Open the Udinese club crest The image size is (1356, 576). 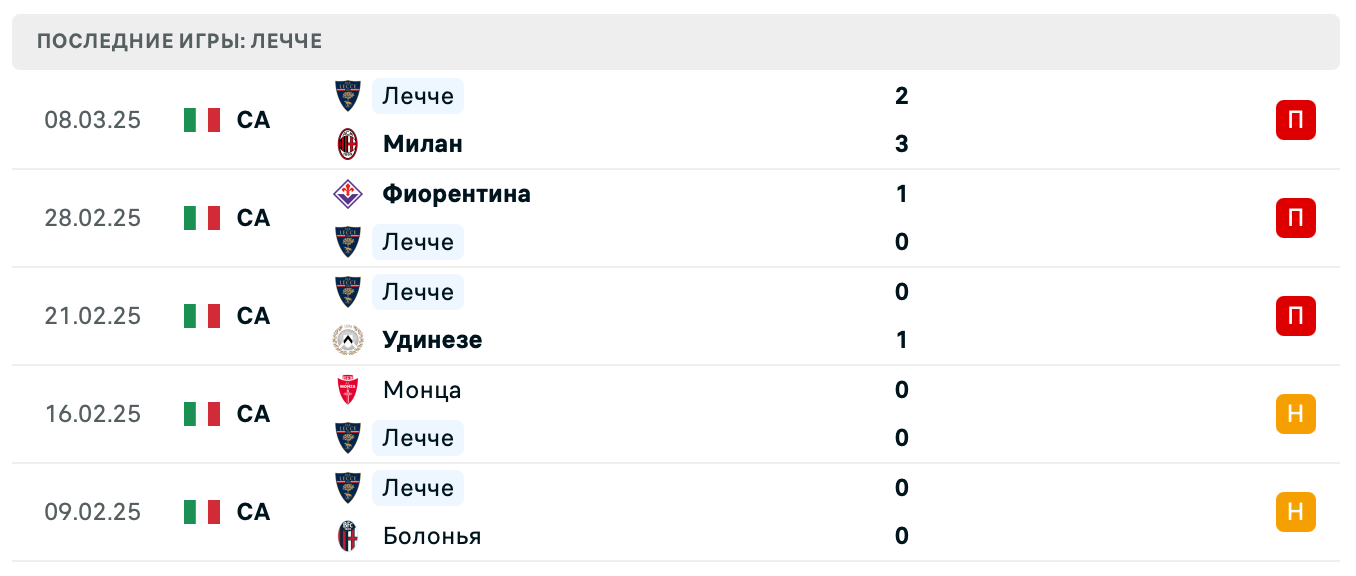(348, 339)
